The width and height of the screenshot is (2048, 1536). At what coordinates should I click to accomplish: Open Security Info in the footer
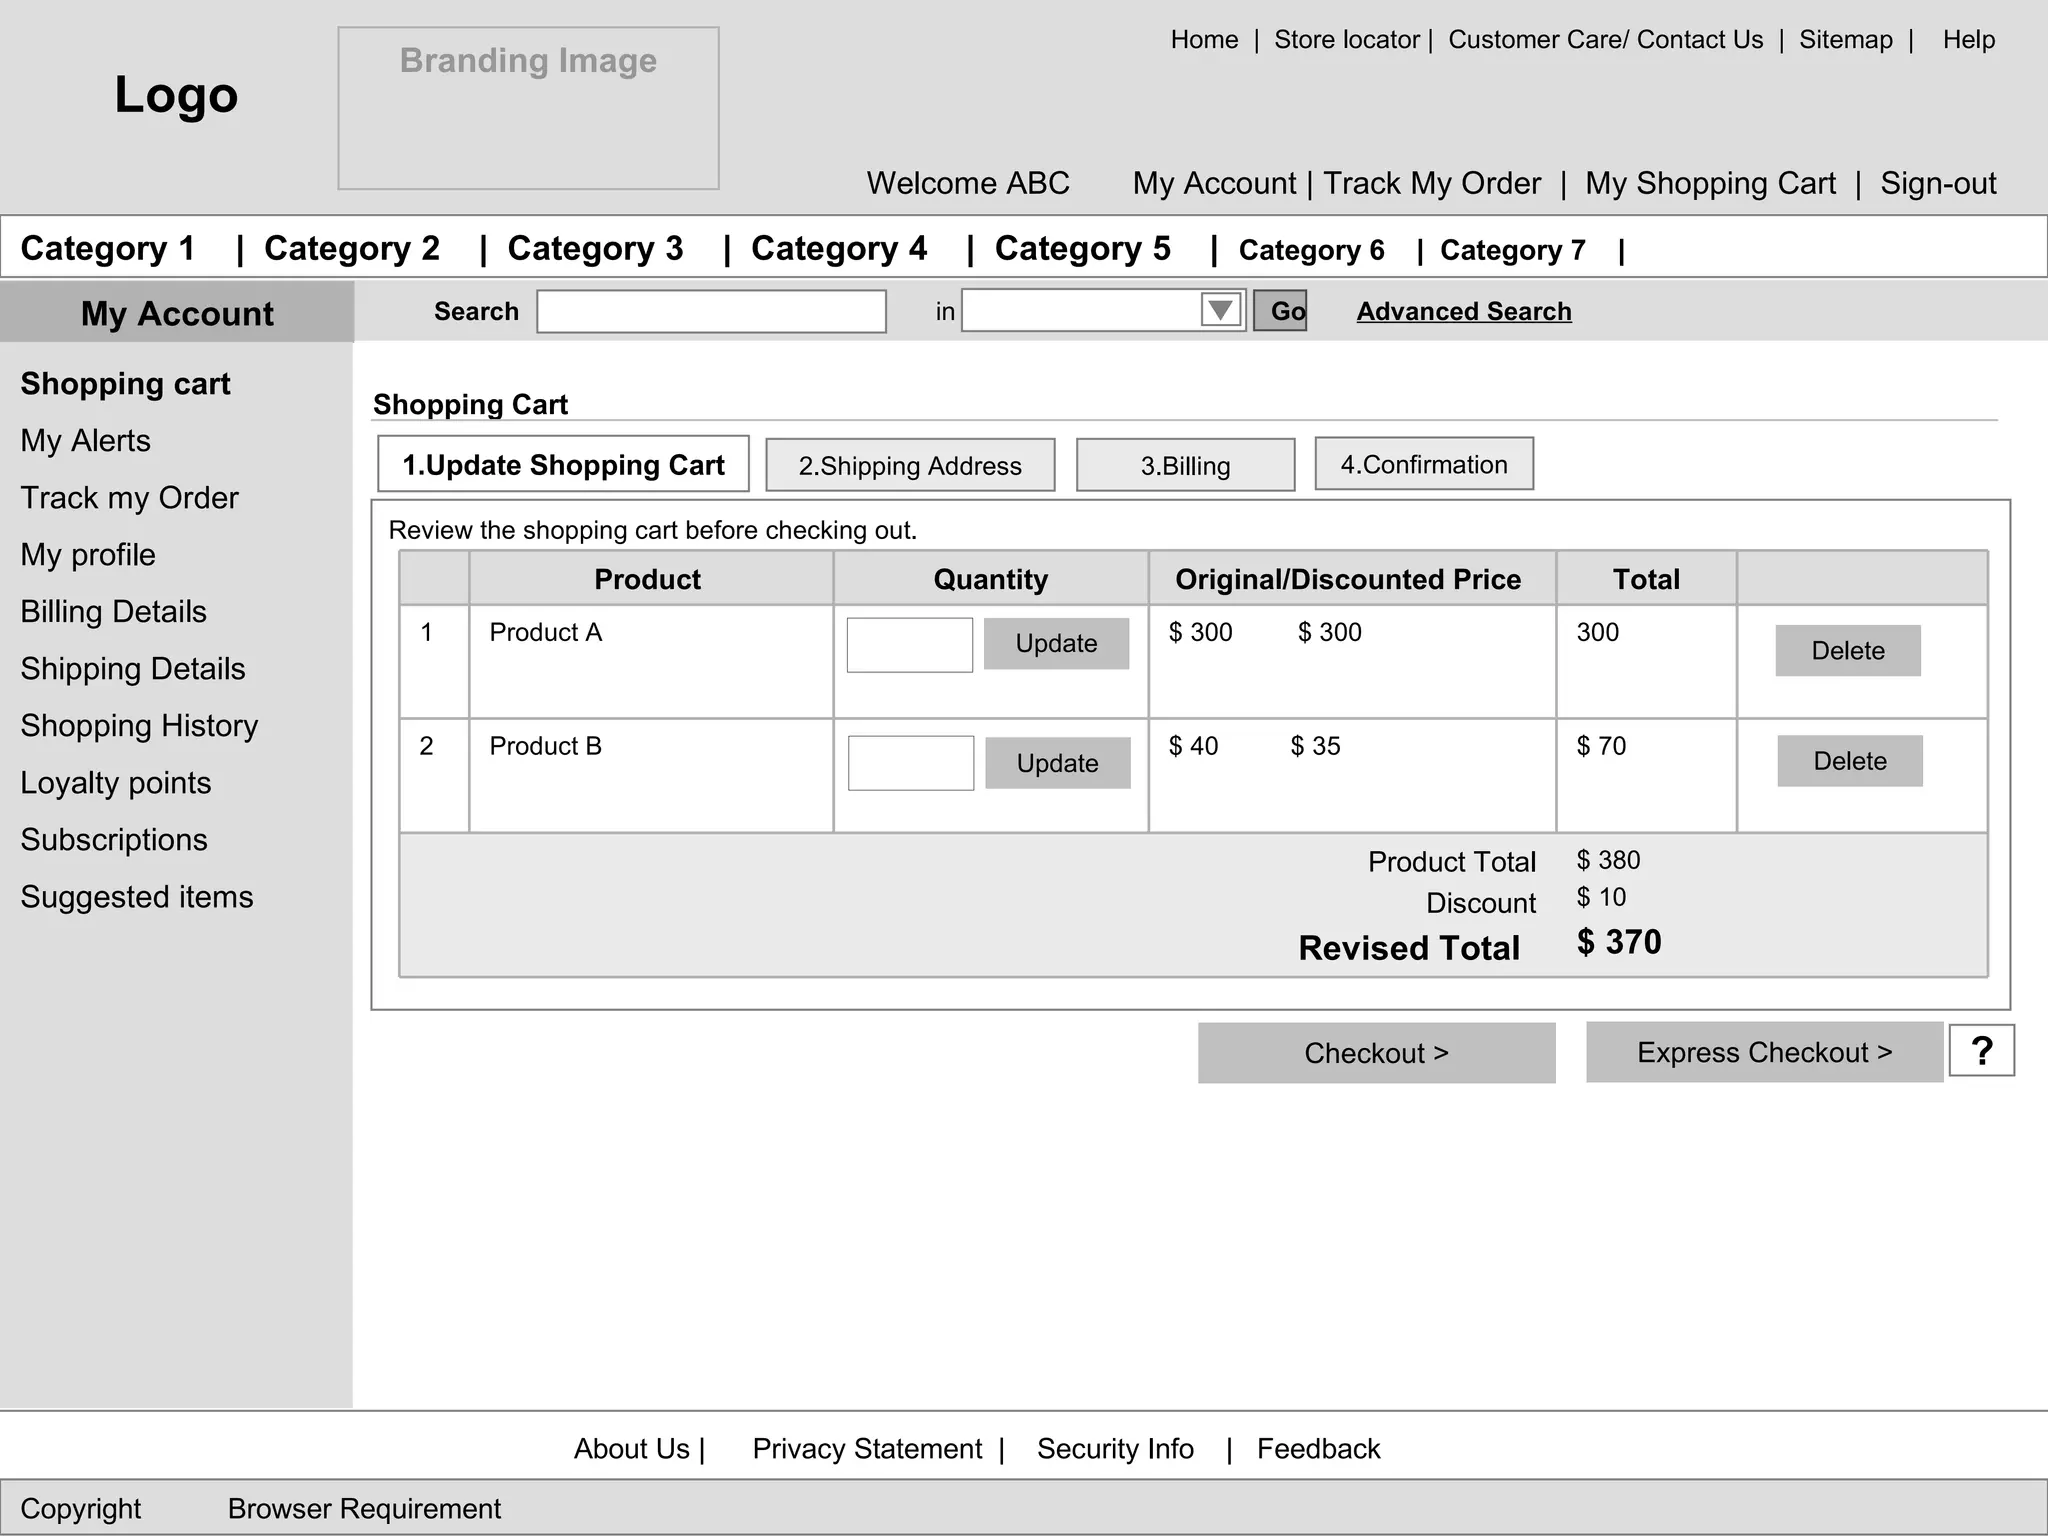click(1115, 1449)
